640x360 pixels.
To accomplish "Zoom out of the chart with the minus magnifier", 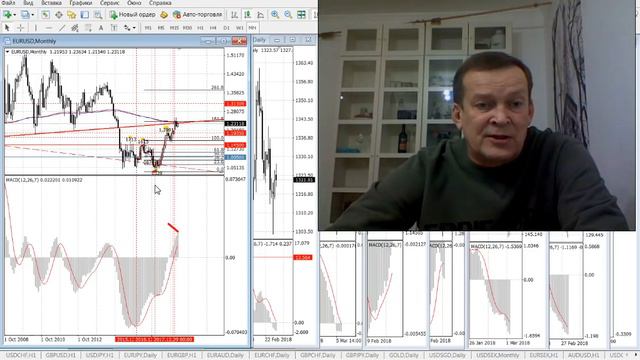I will [x=288, y=15].
